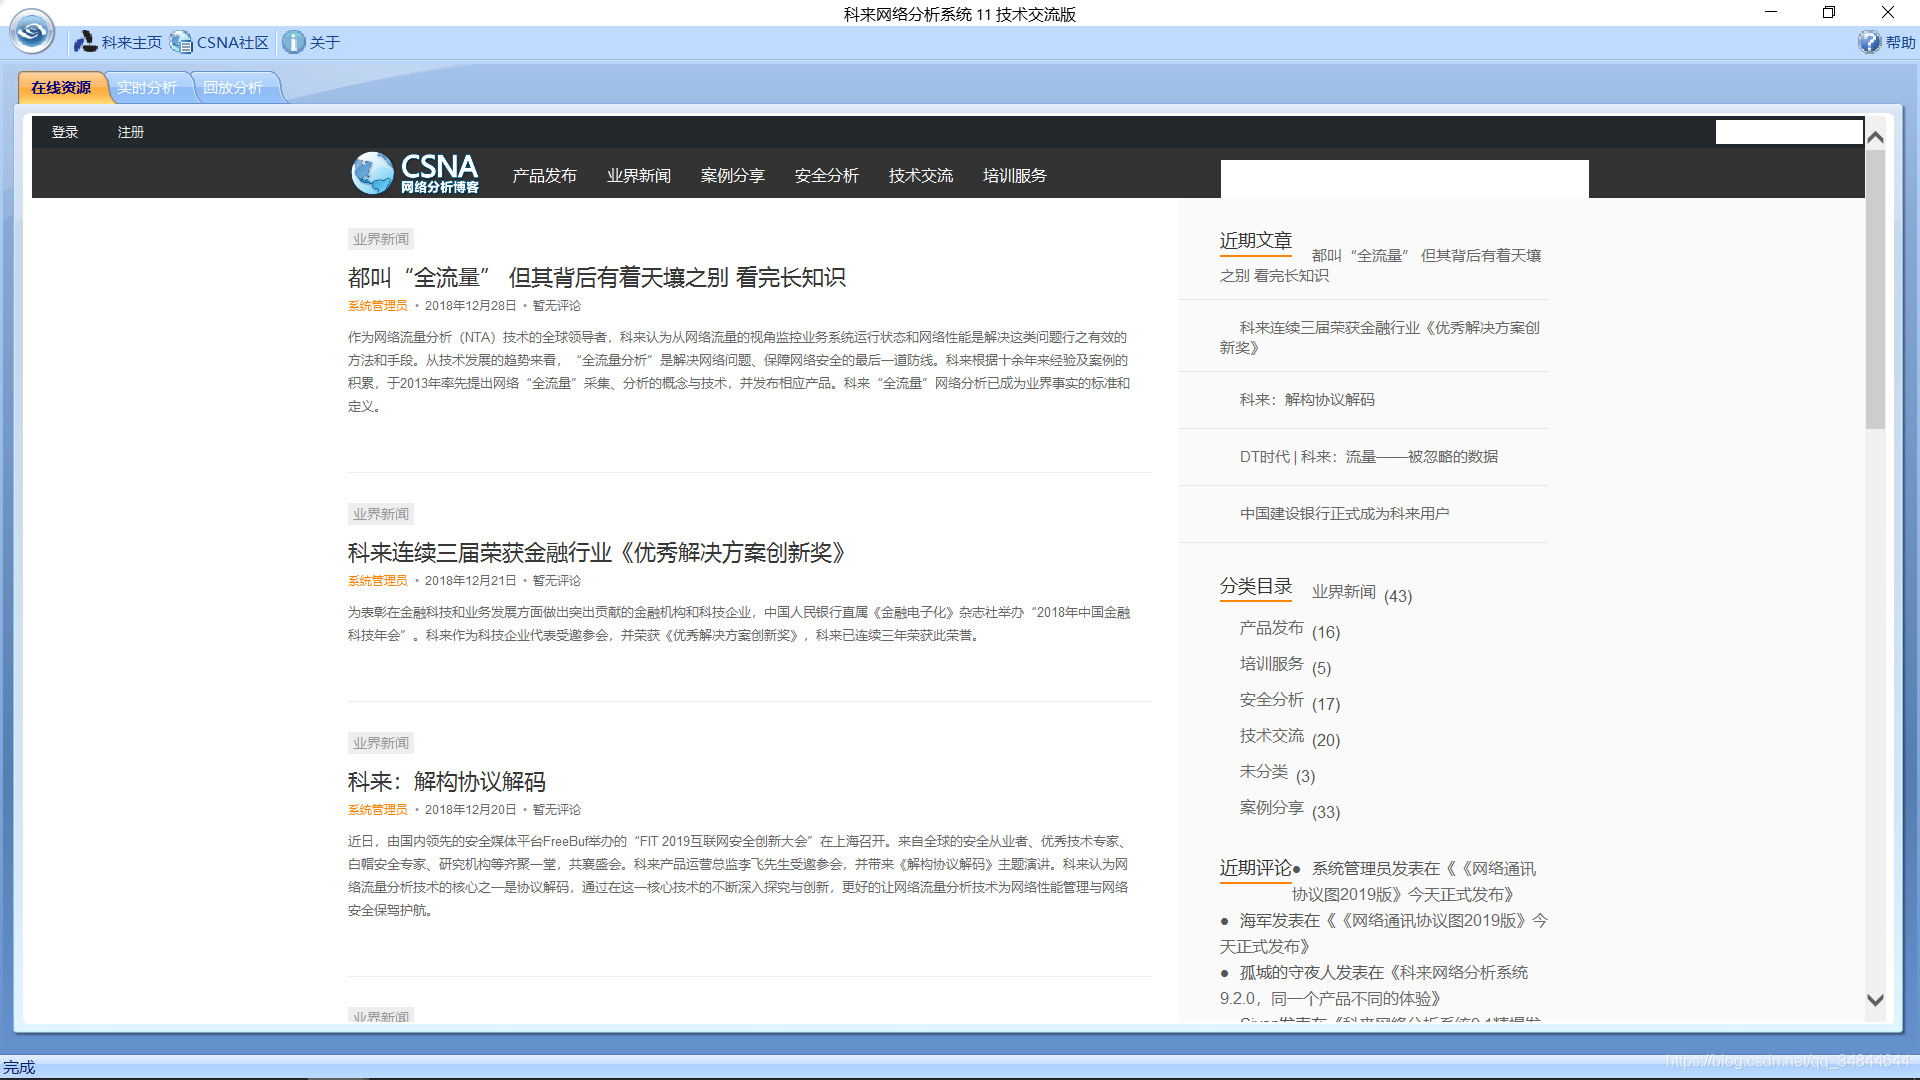Open the 技术交流 navigation menu

(920, 176)
